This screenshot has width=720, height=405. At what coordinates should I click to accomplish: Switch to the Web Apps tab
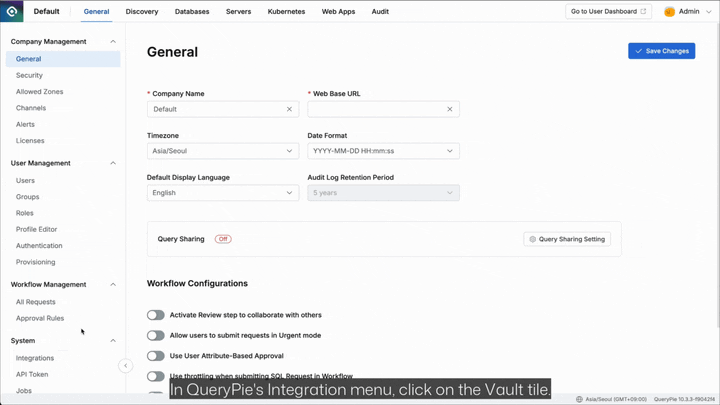(x=338, y=11)
